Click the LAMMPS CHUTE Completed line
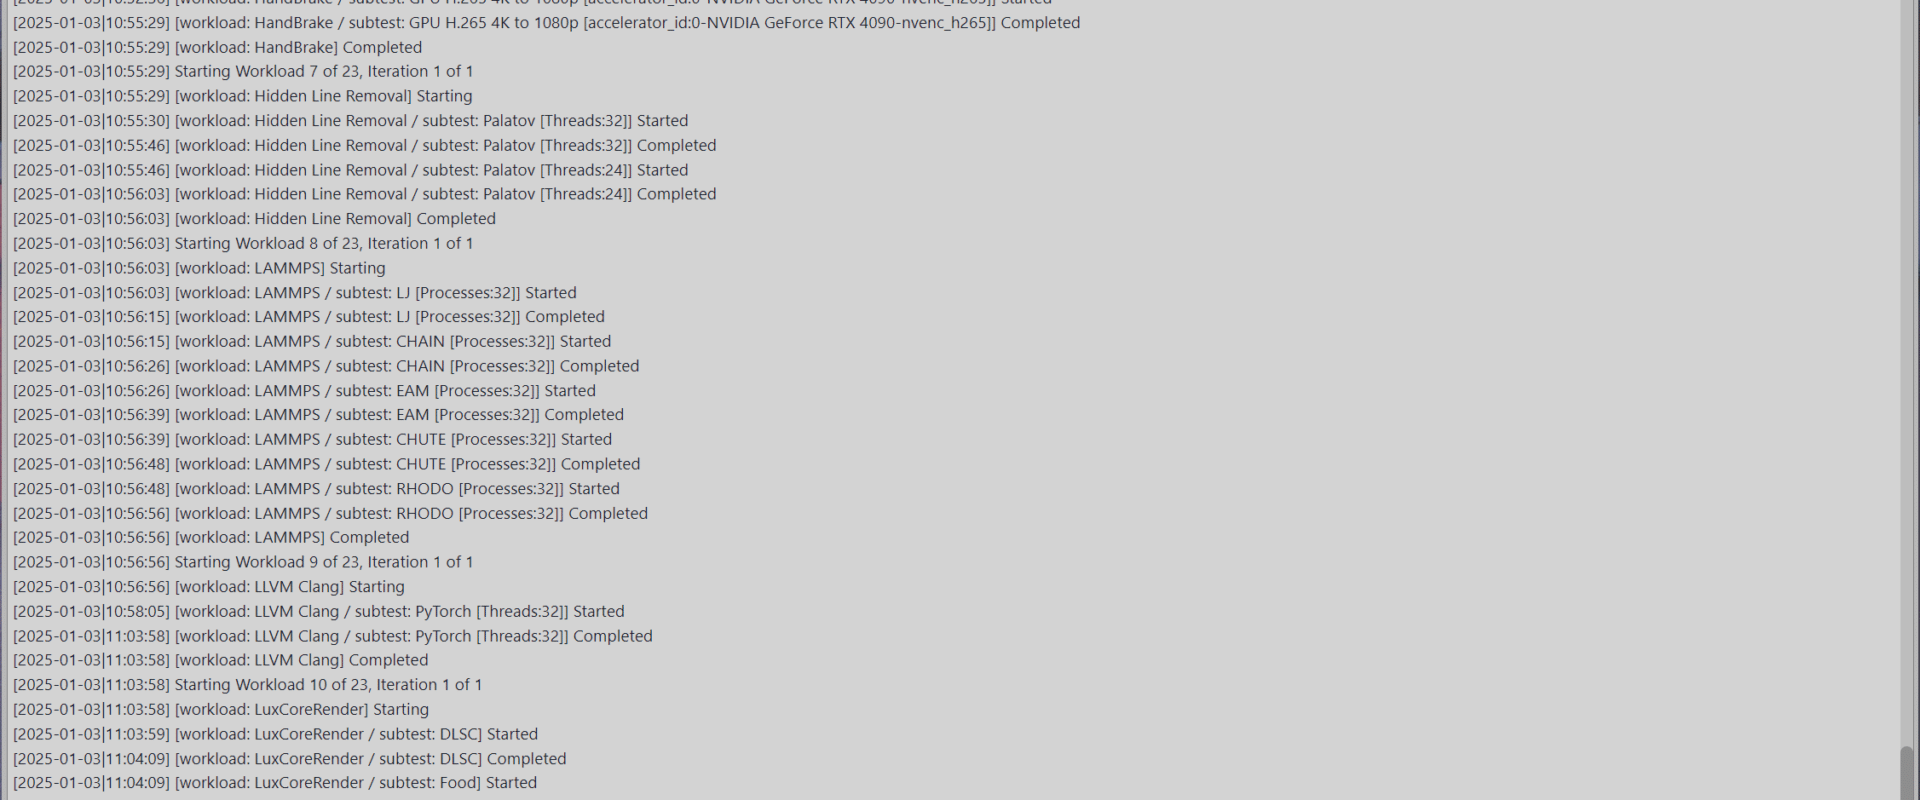 coord(326,464)
